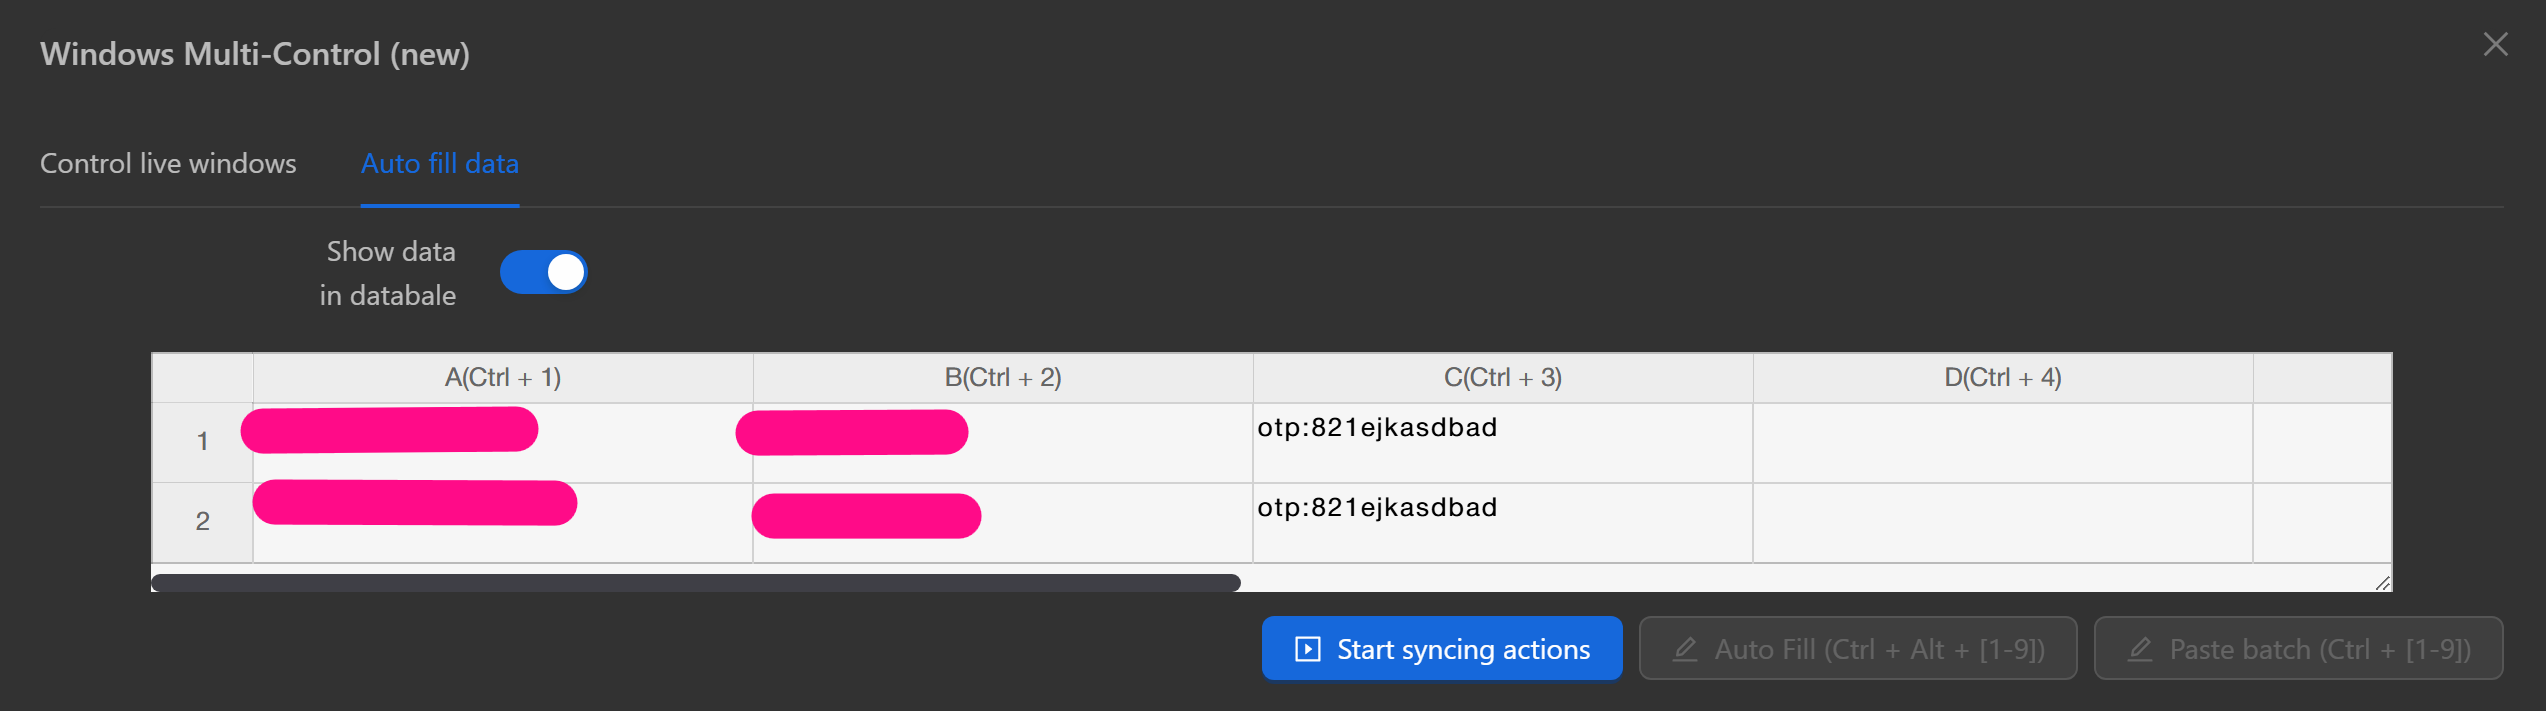Select column header B(Ctrl + 2)
2546x711 pixels.
(1003, 378)
